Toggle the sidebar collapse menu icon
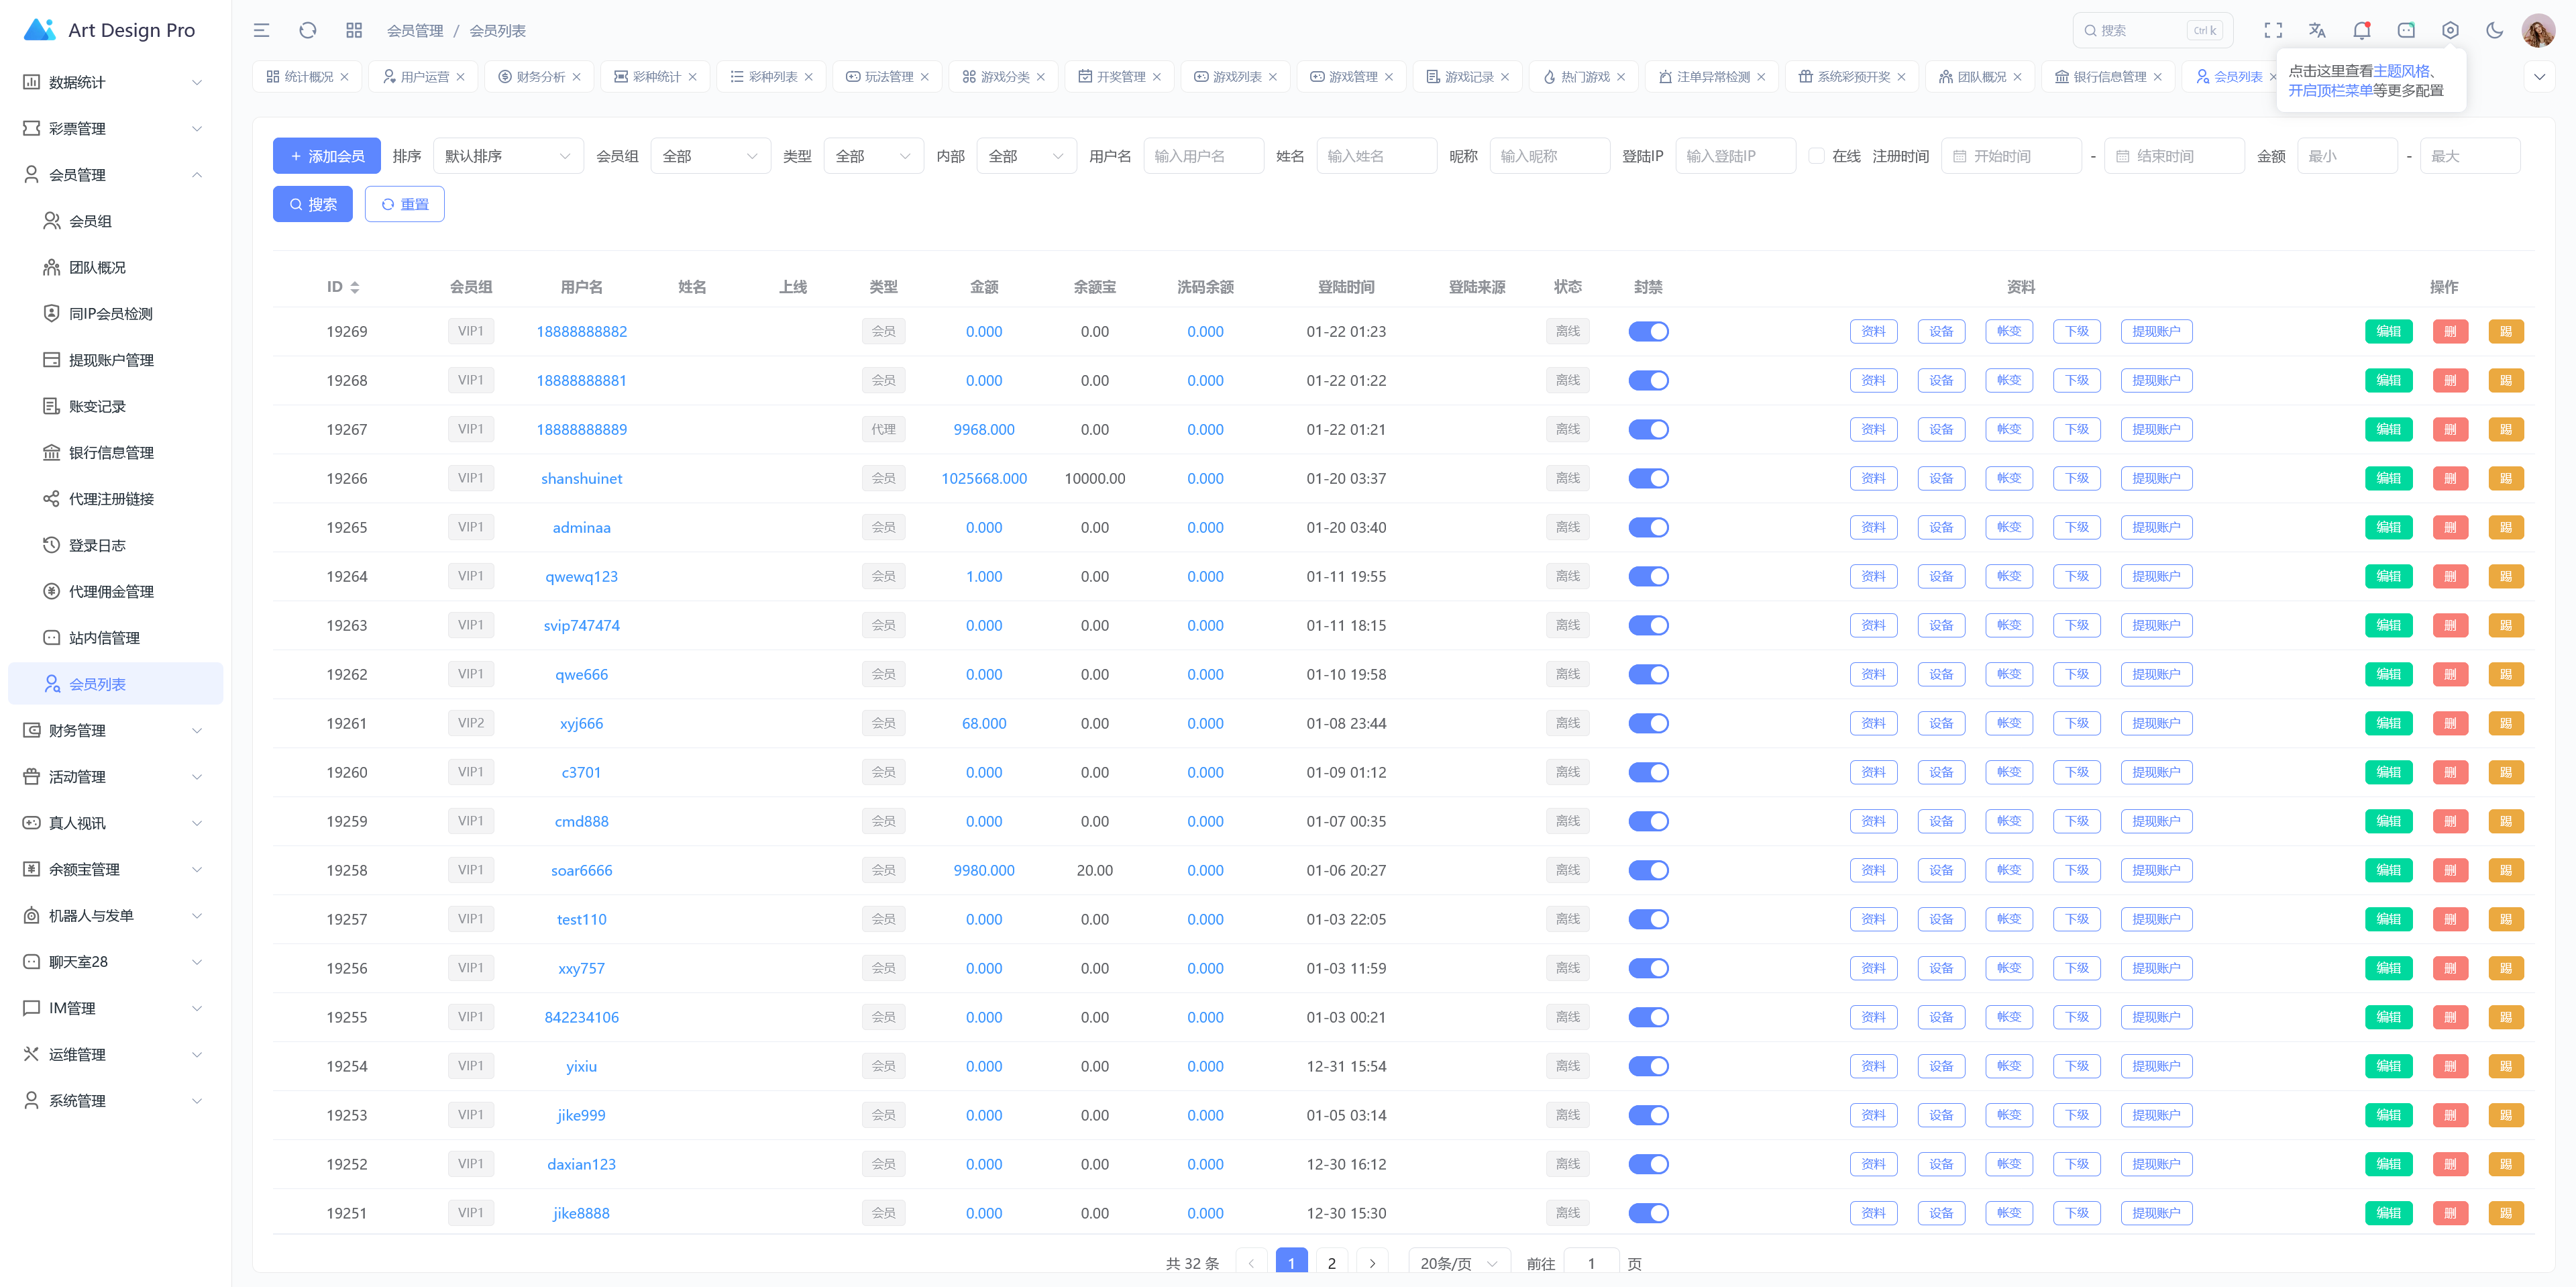The image size is (2576, 1287). 261,30
